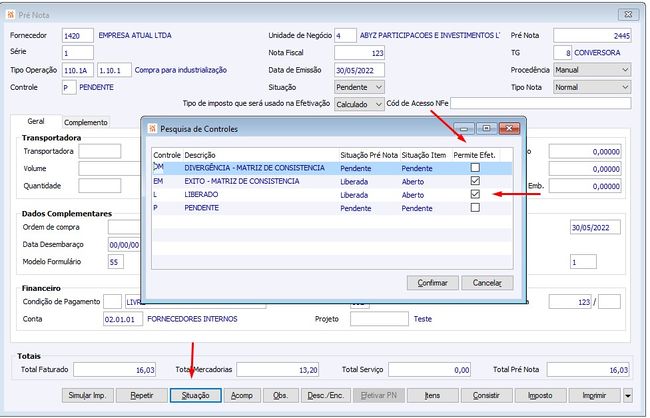
Task: Click the Total Serviço field
Action: click(429, 369)
